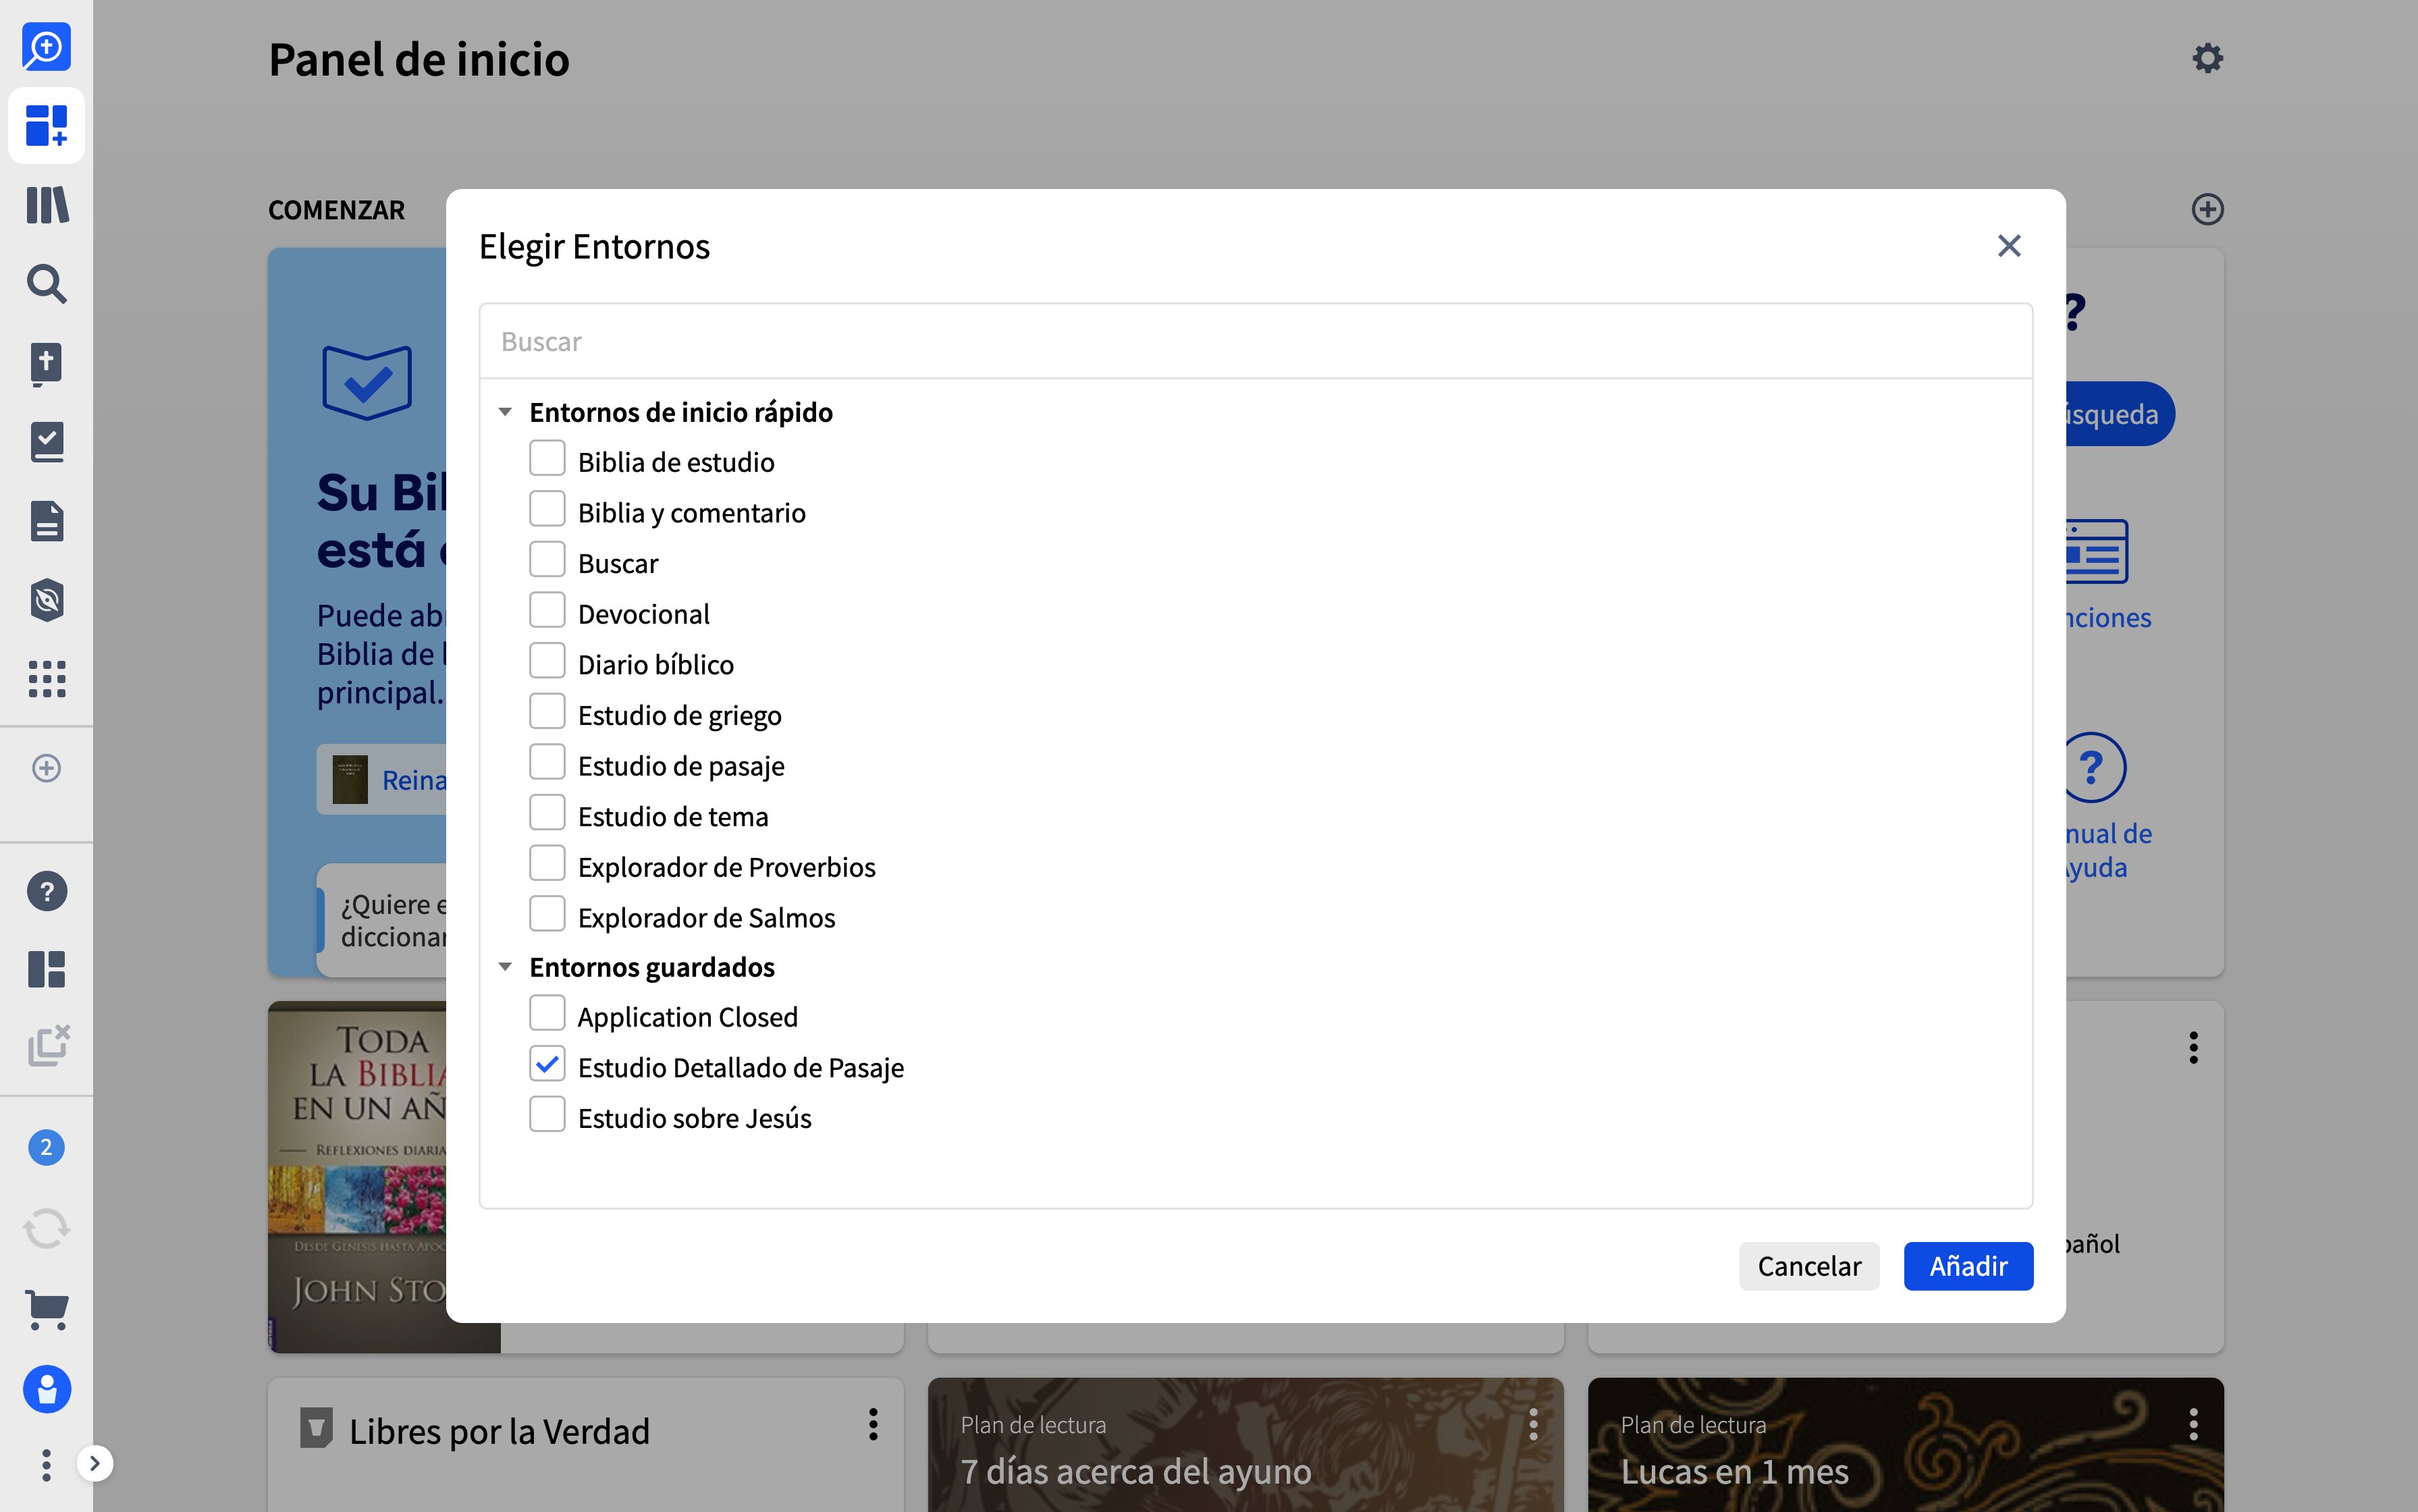2418x1512 pixels.
Task: Click the magnifier Search icon in sidebar
Action: 46,284
